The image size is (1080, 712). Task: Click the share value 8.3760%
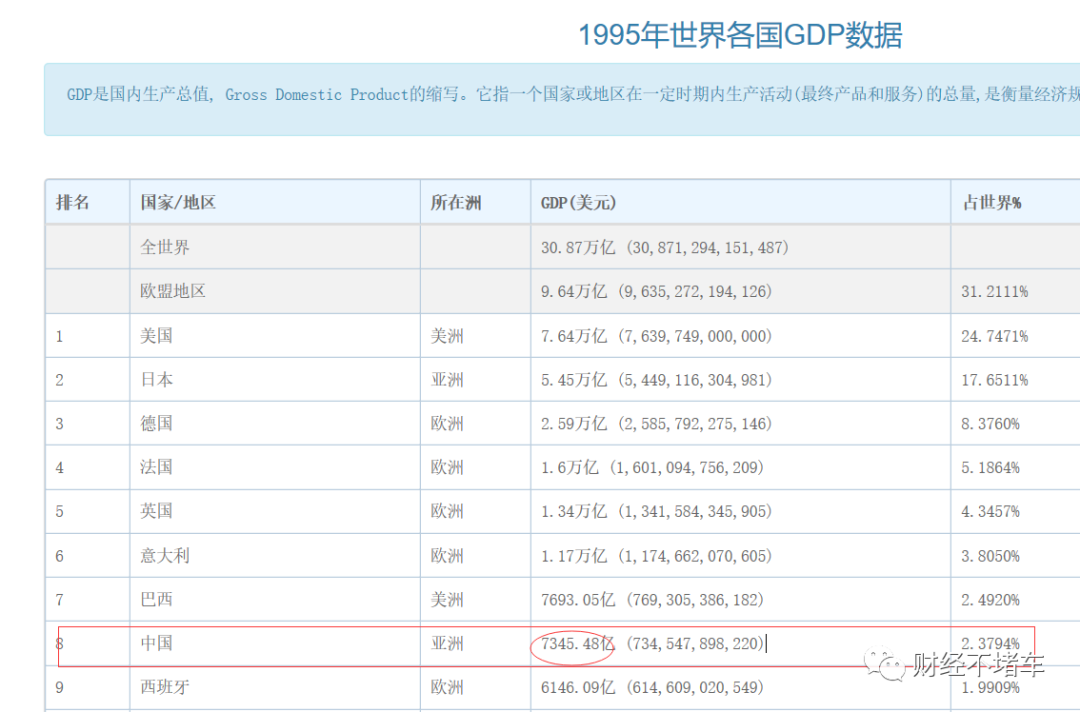(x=990, y=424)
